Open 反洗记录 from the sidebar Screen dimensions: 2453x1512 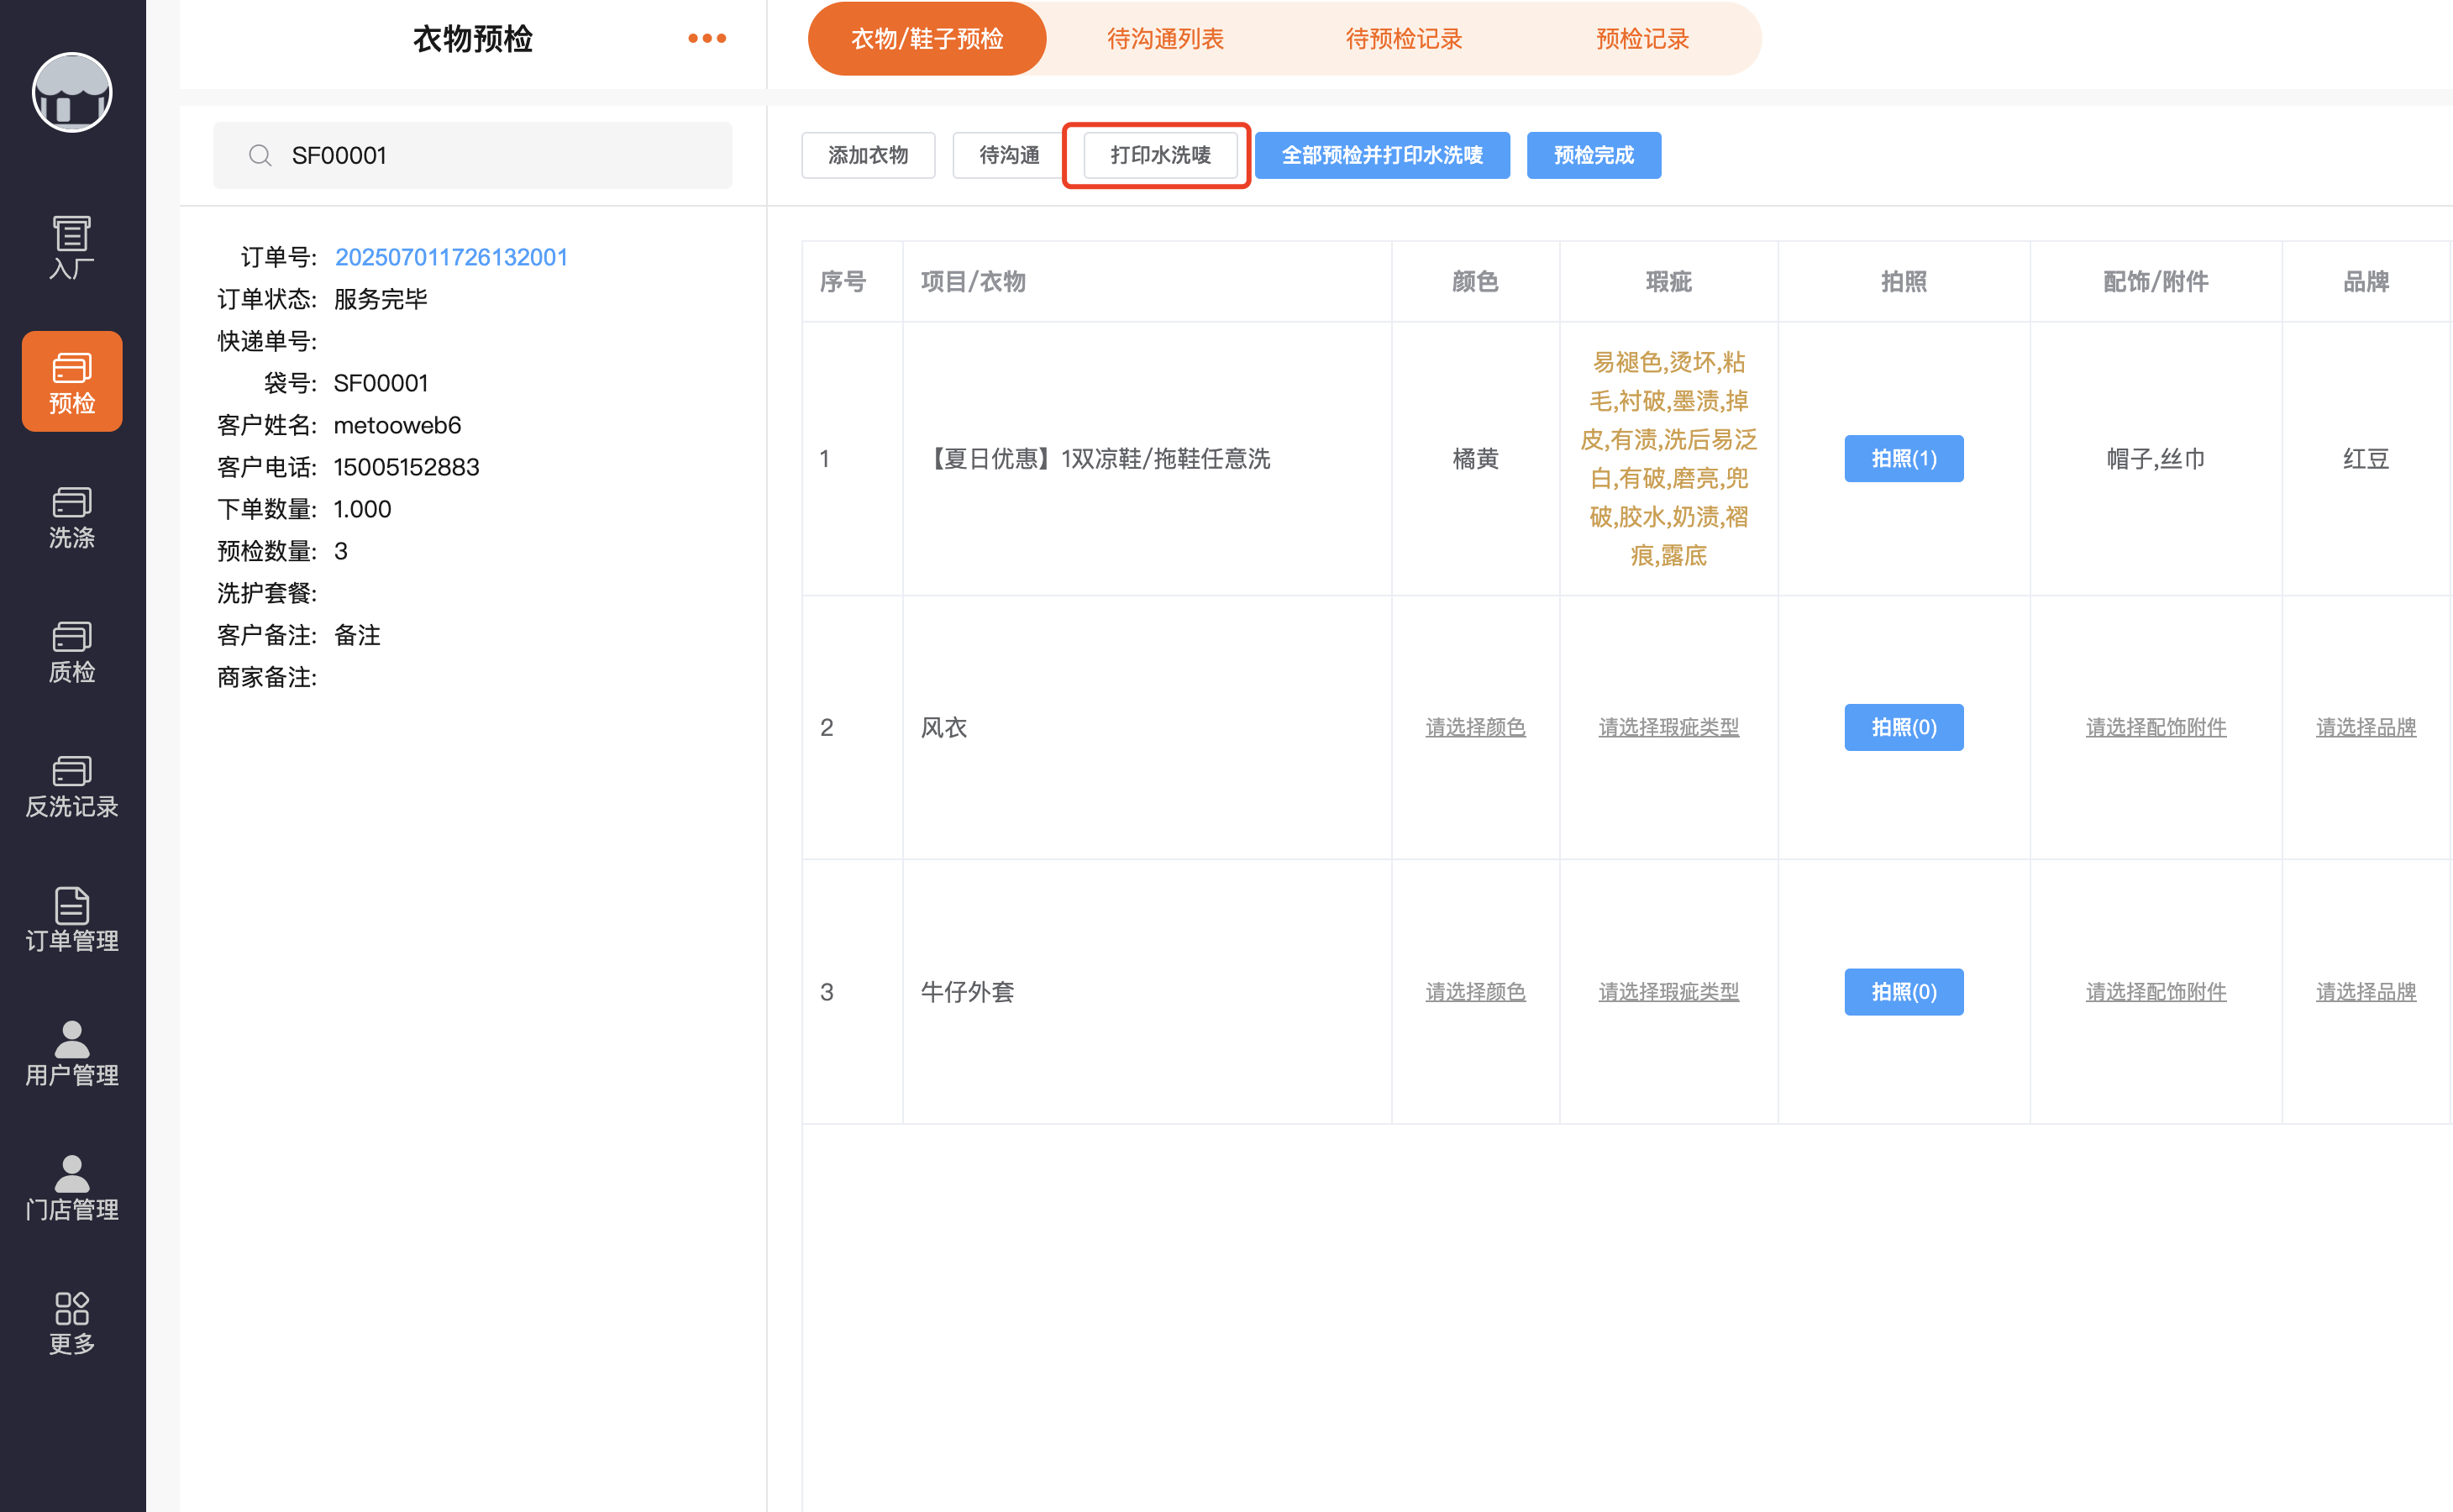72,785
